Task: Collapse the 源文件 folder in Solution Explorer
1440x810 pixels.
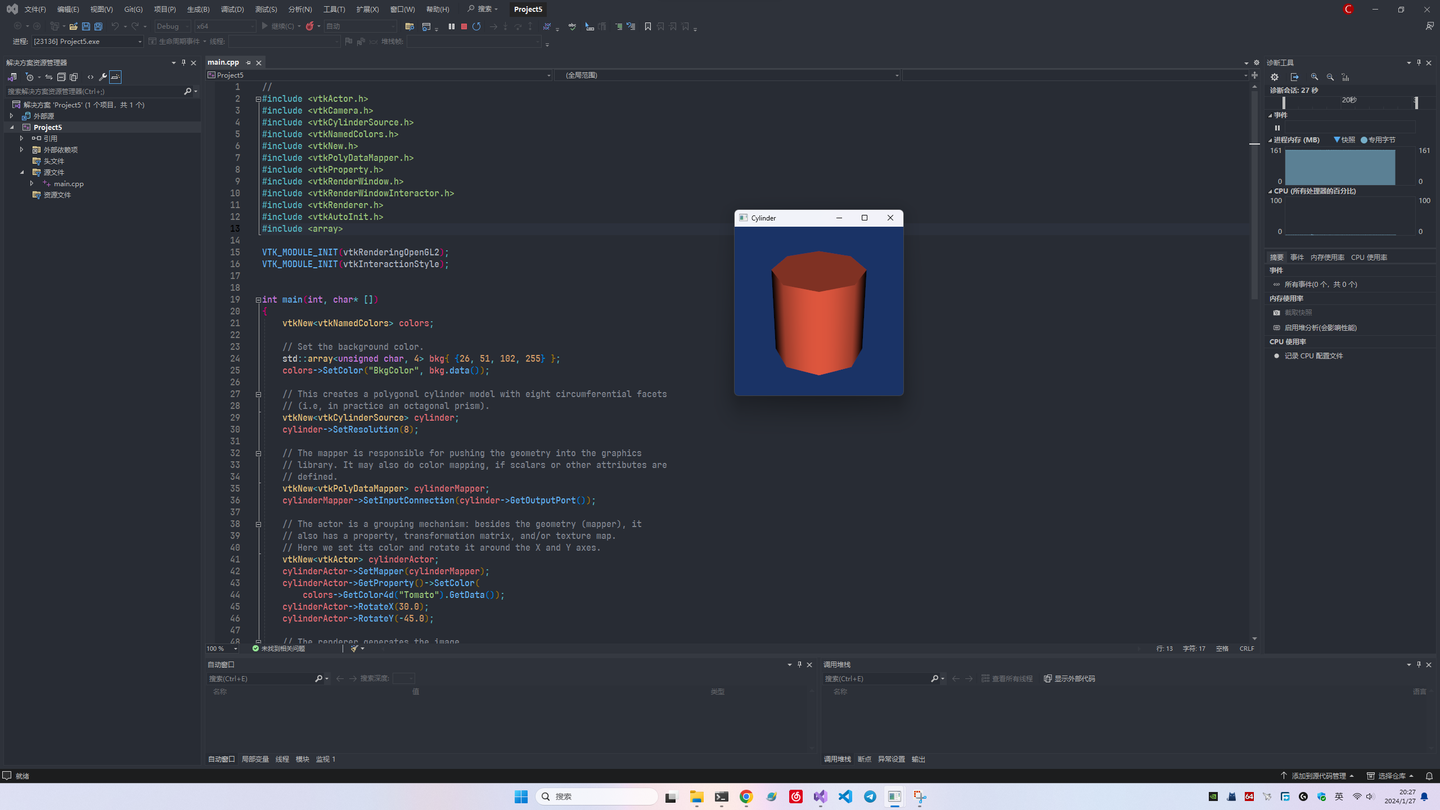Action: [22, 173]
